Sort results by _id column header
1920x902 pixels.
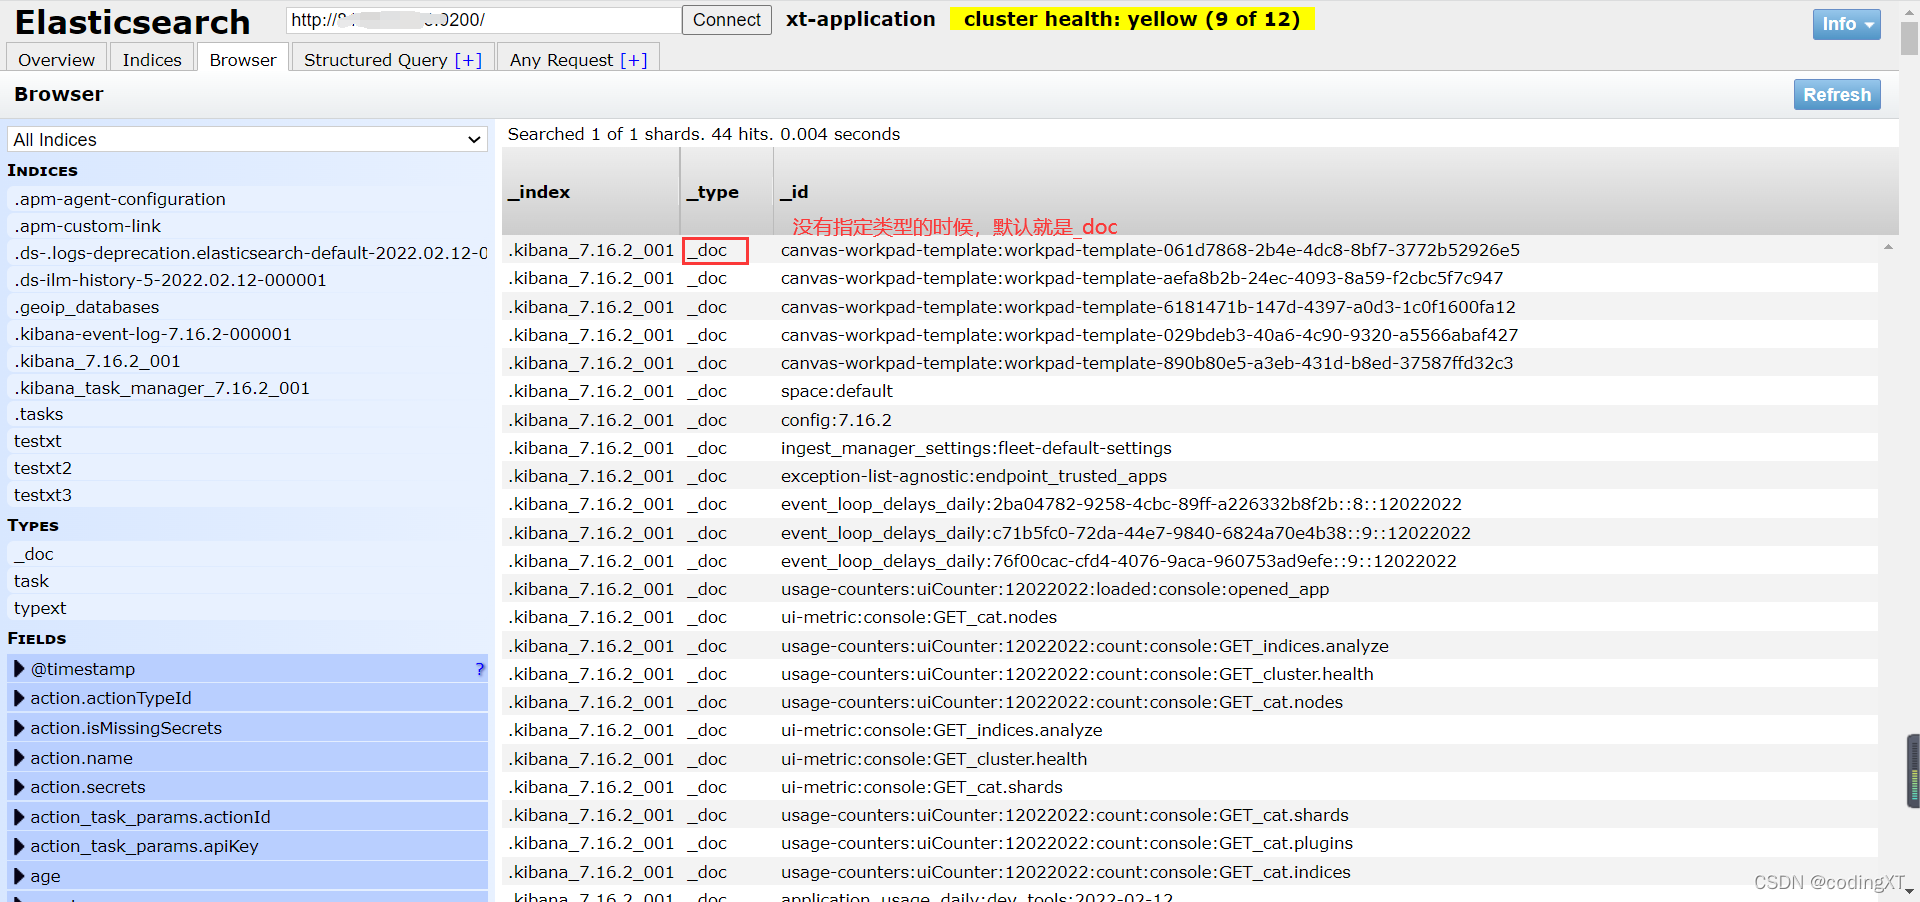(1336, 192)
